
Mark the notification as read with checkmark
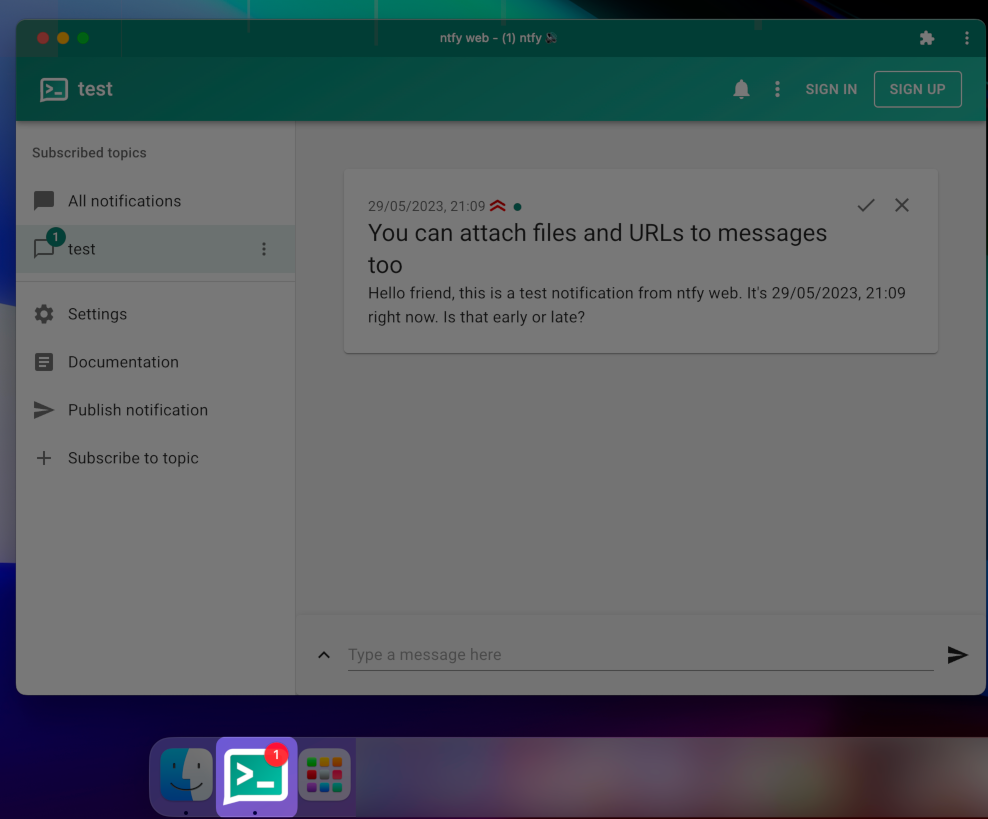866,205
